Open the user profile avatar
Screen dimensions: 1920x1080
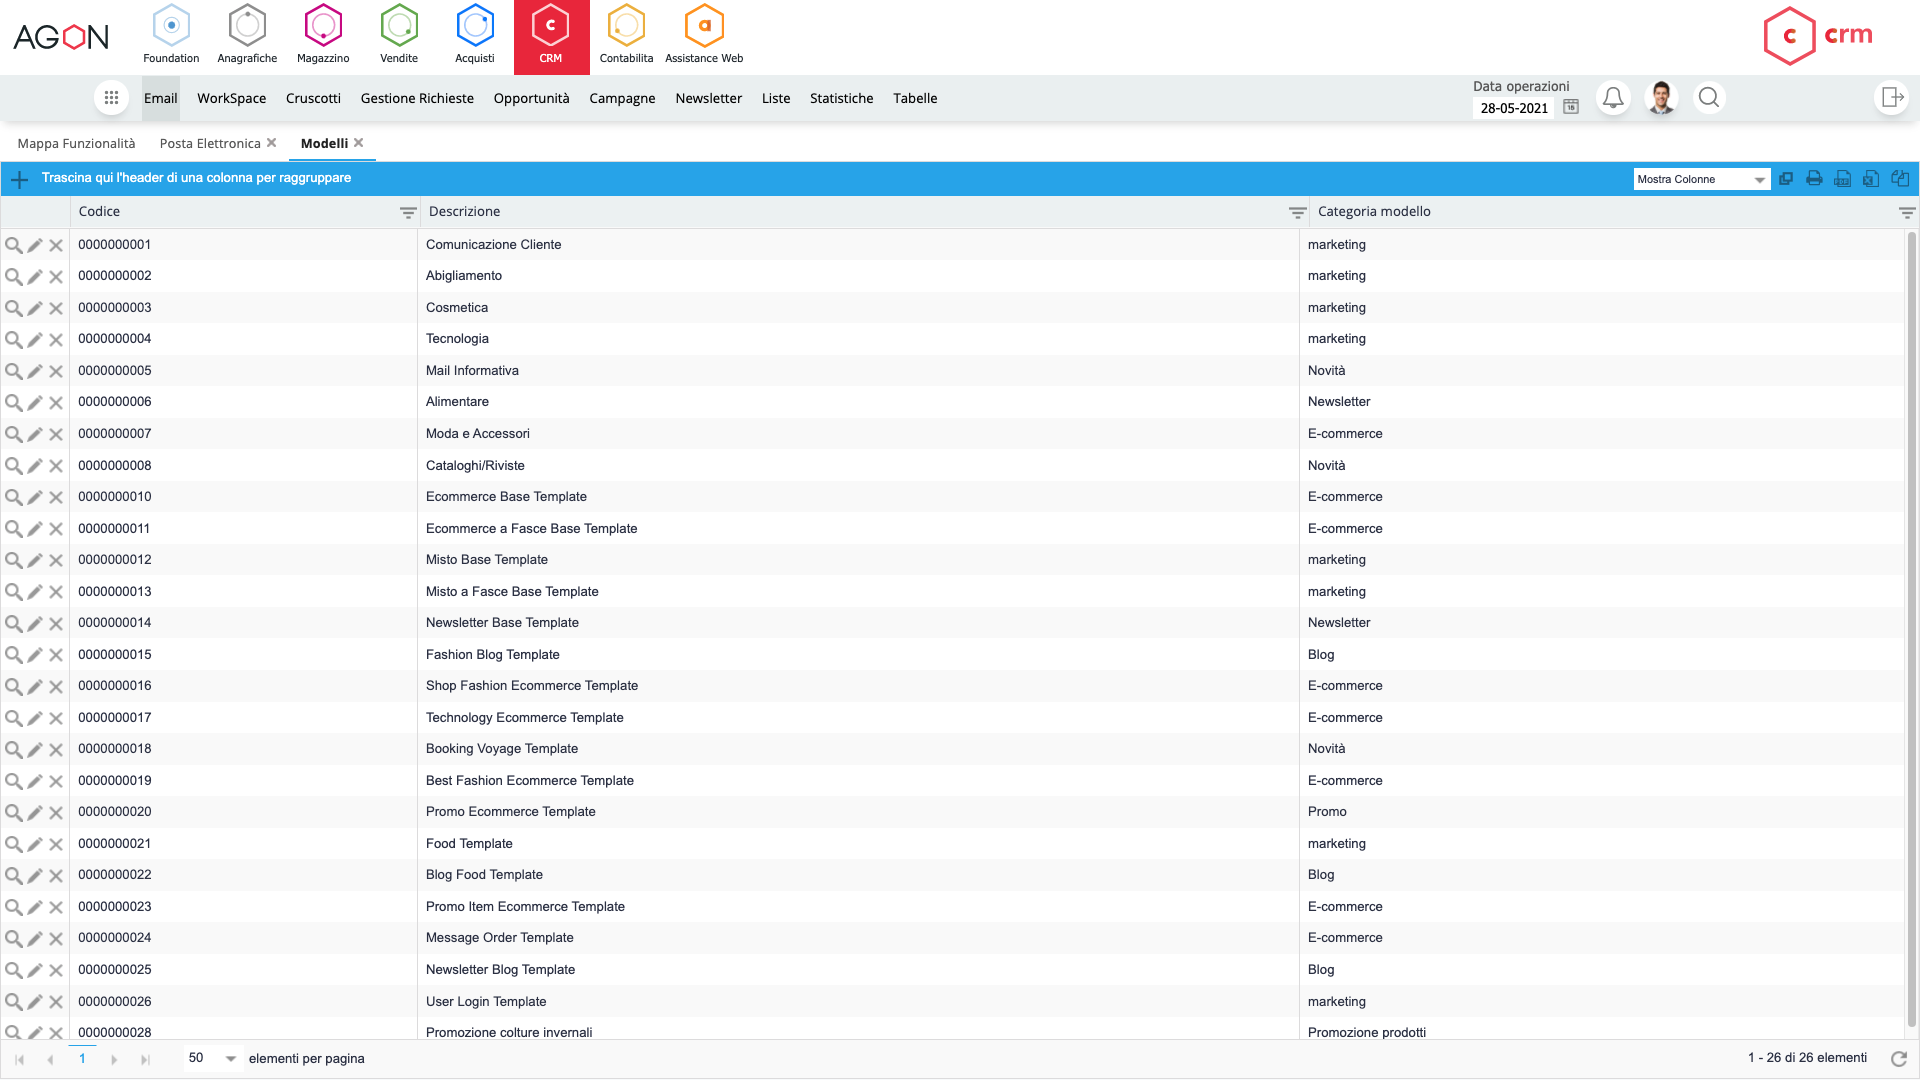click(1662, 98)
